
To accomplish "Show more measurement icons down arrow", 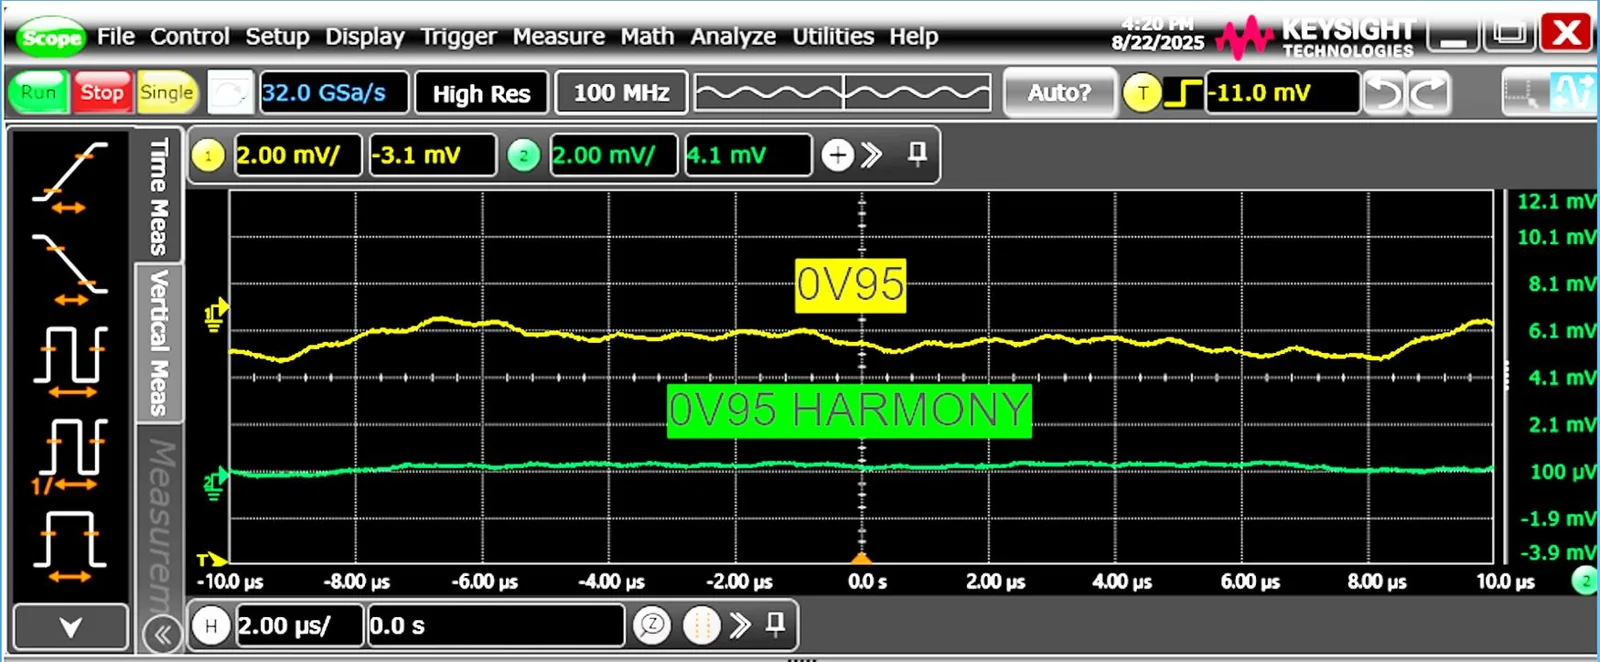I will 70,628.
